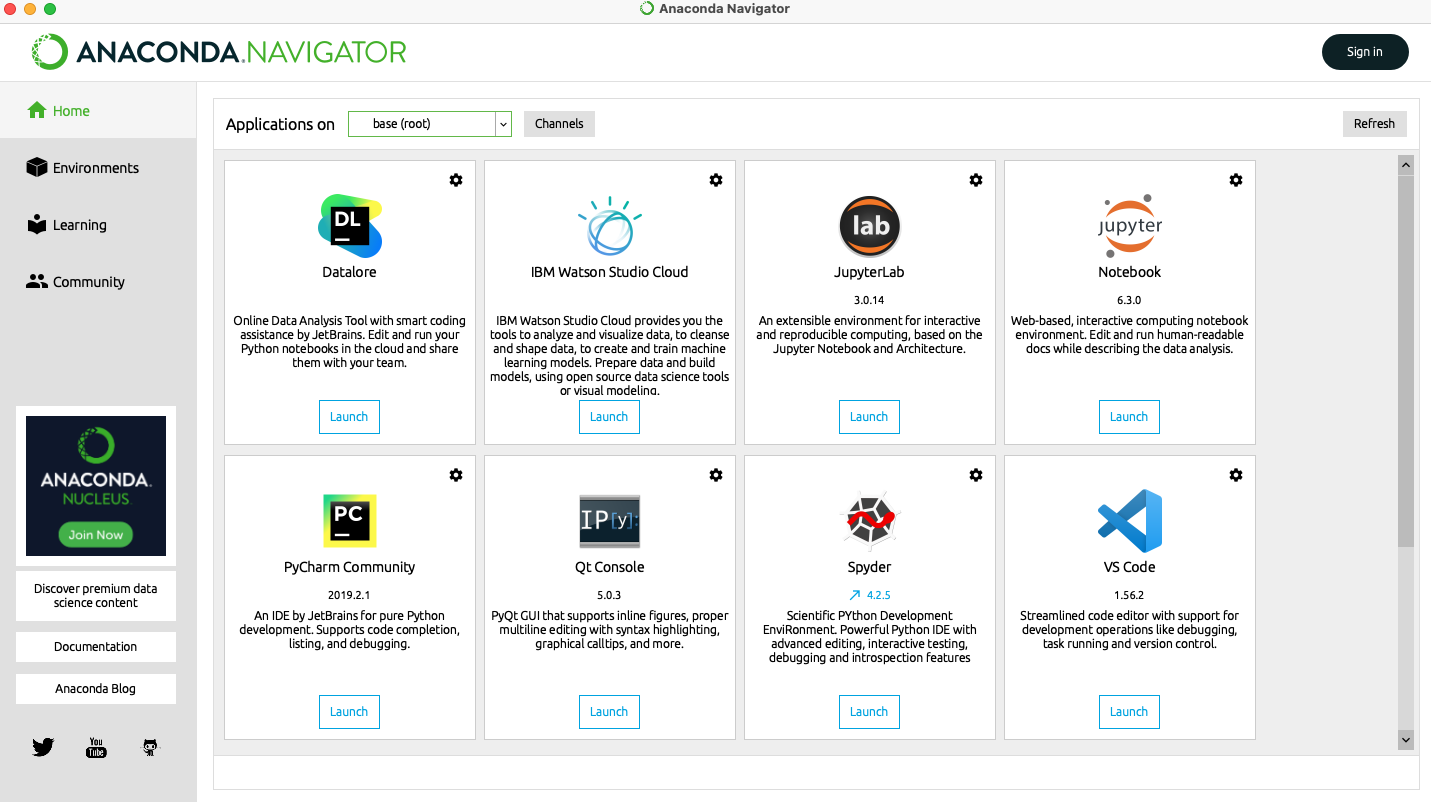The width and height of the screenshot is (1431, 802).
Task: Click the vertical scrollbar thumb
Action: click(x=1406, y=361)
